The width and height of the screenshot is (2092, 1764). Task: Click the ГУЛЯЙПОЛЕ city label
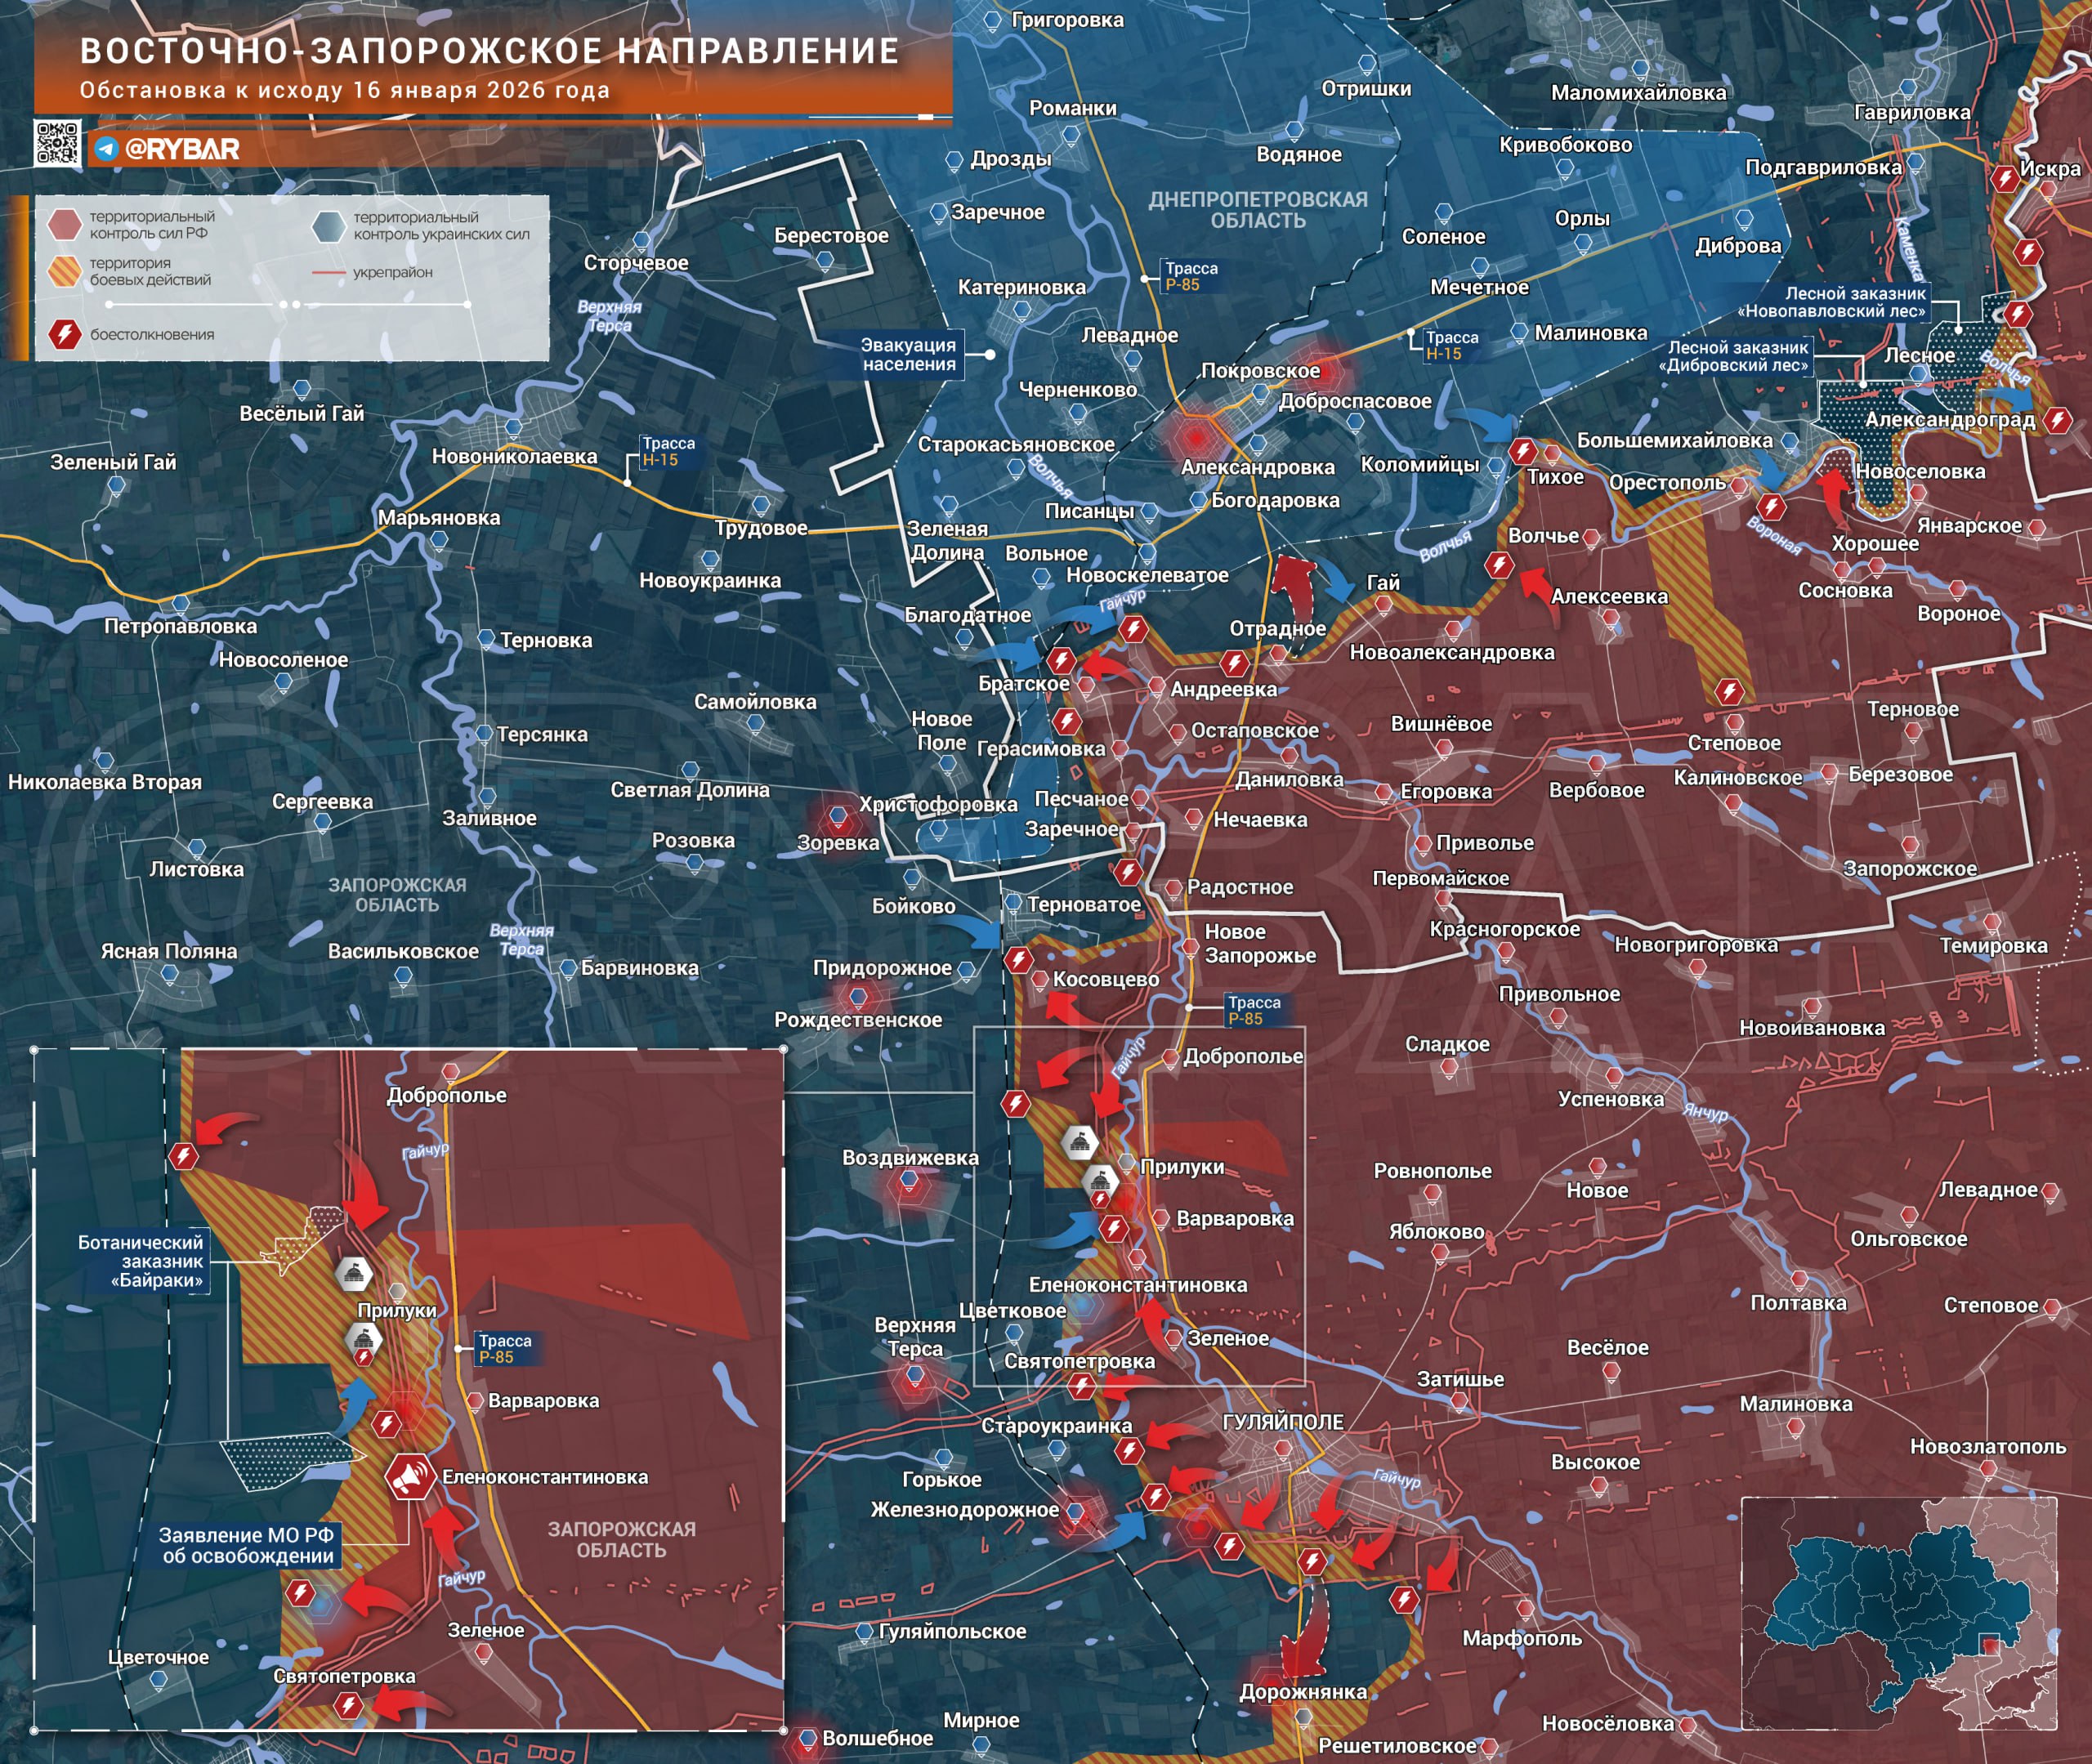pyautogui.click(x=1282, y=1422)
